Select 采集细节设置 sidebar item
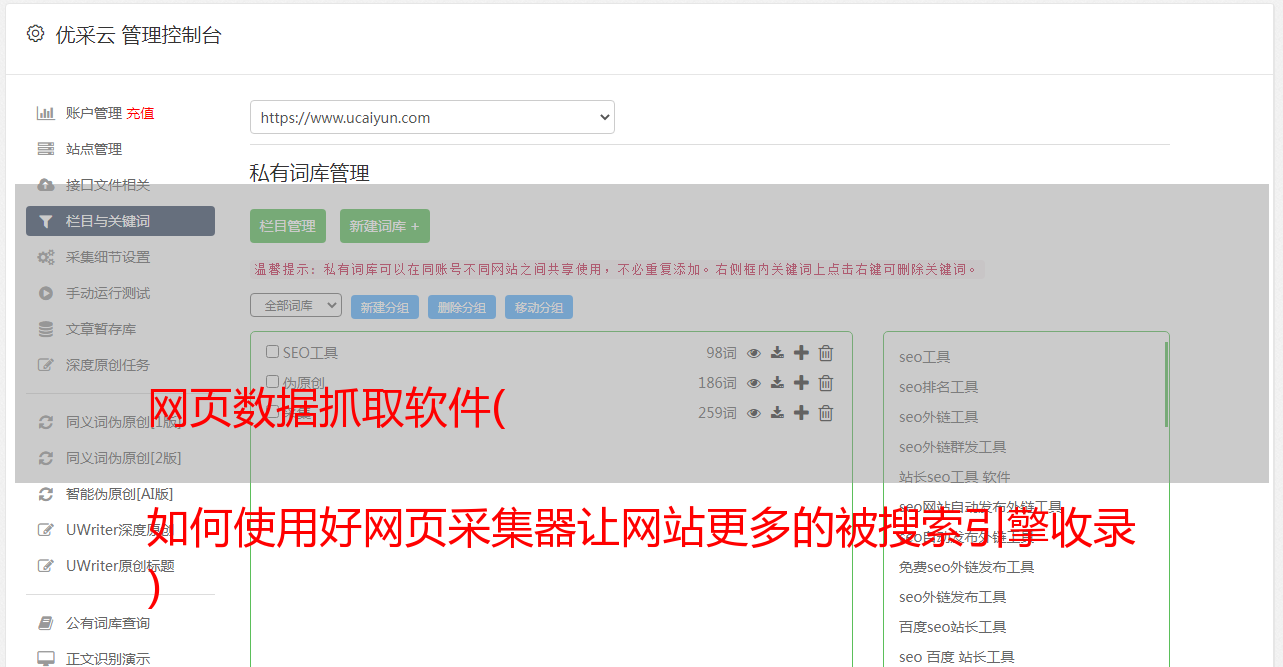The image size is (1283, 667). click(107, 257)
